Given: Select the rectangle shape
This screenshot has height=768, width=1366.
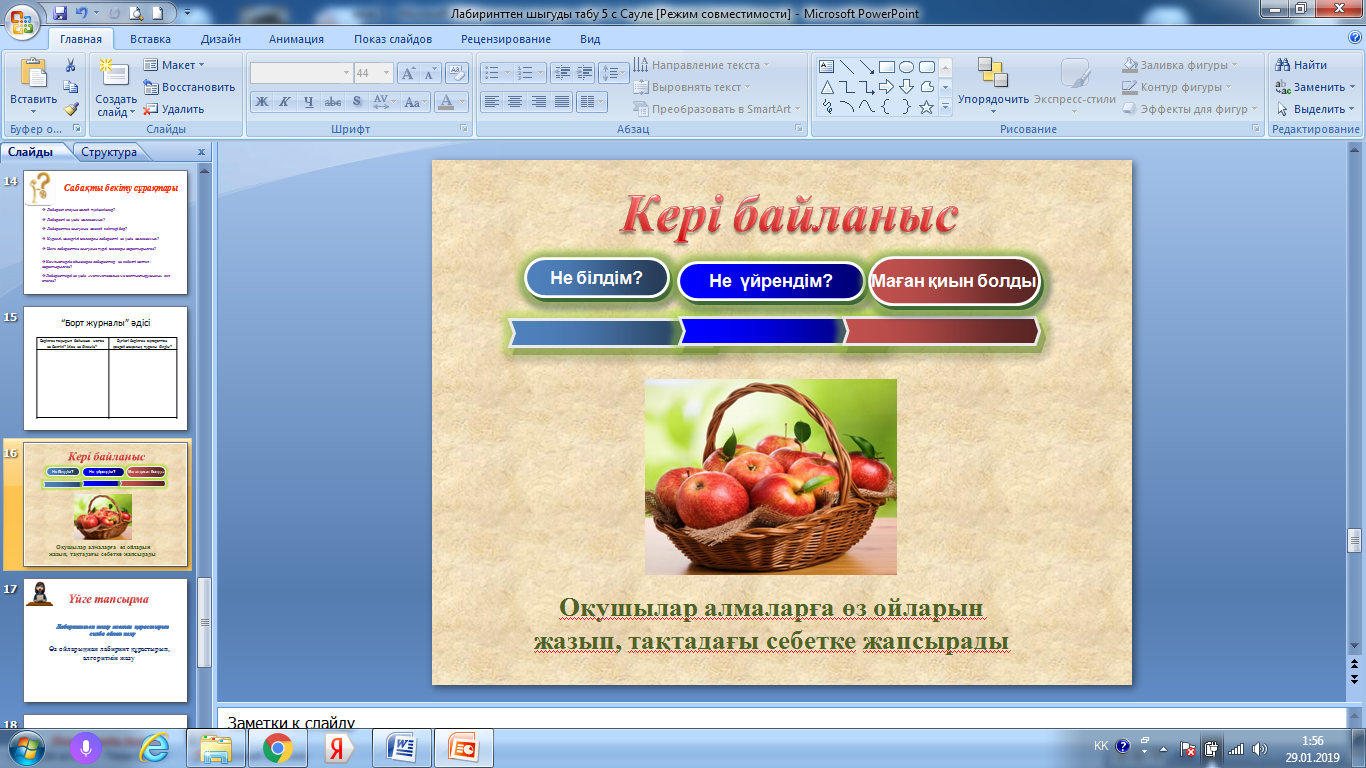Looking at the screenshot, I should coord(886,67).
